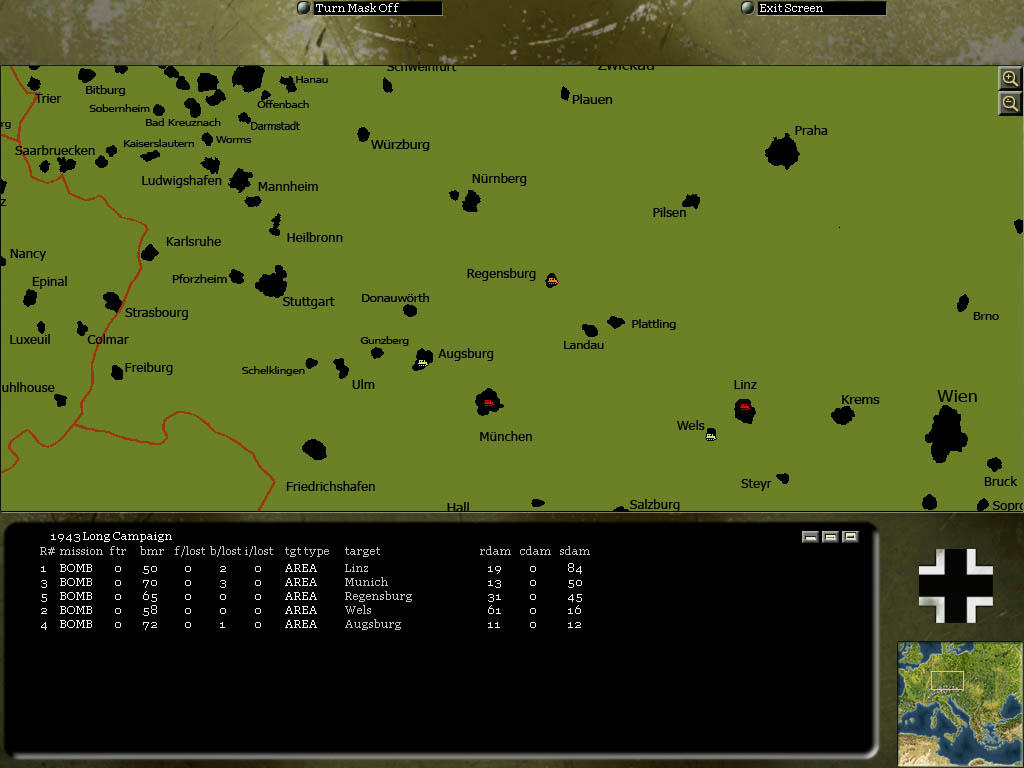The height and width of the screenshot is (768, 1024).
Task: Select the orange raid marker at Regensburg
Action: pyautogui.click(x=552, y=281)
